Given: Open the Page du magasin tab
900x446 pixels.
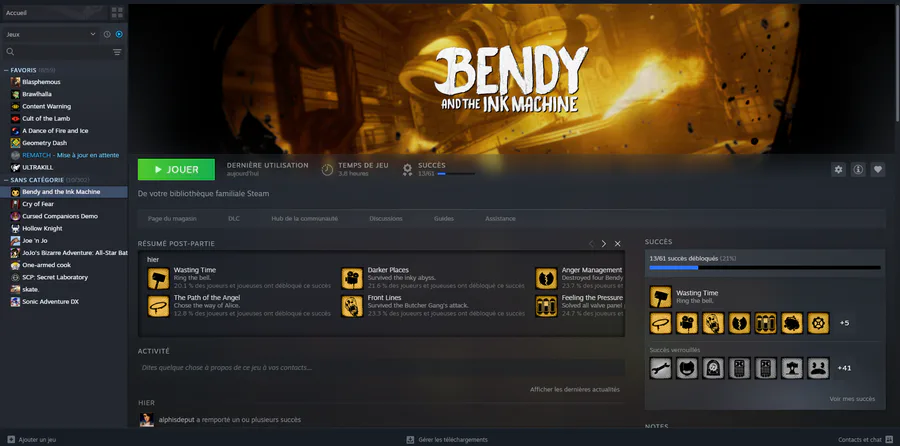Looking at the screenshot, I should pyautogui.click(x=172, y=219).
